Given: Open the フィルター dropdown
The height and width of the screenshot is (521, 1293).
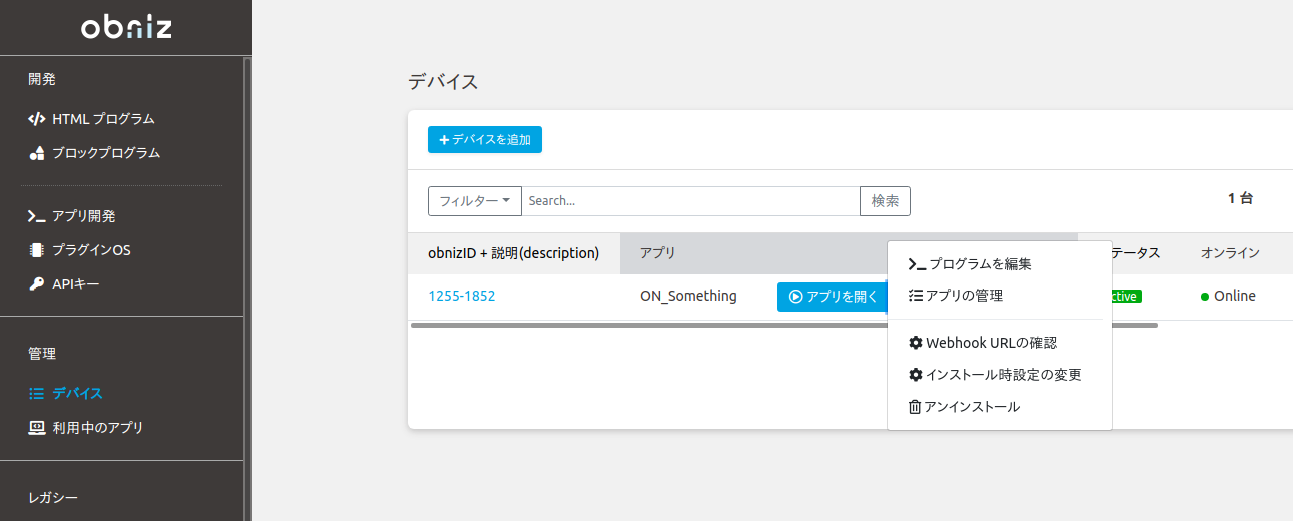Looking at the screenshot, I should coord(474,201).
